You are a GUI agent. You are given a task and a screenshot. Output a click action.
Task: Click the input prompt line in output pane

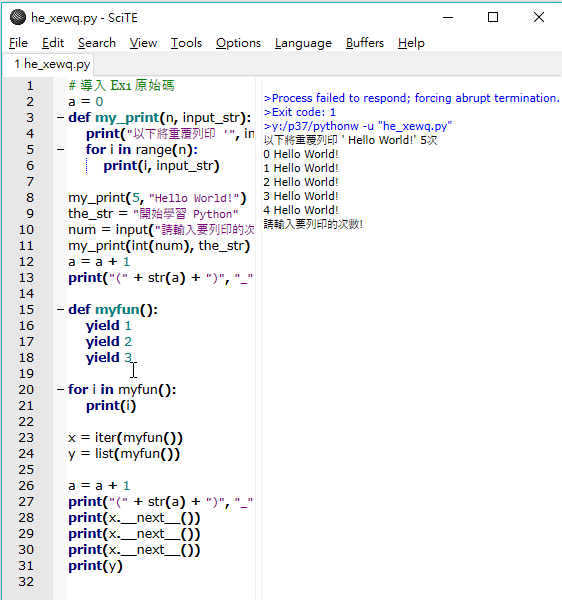(x=313, y=224)
